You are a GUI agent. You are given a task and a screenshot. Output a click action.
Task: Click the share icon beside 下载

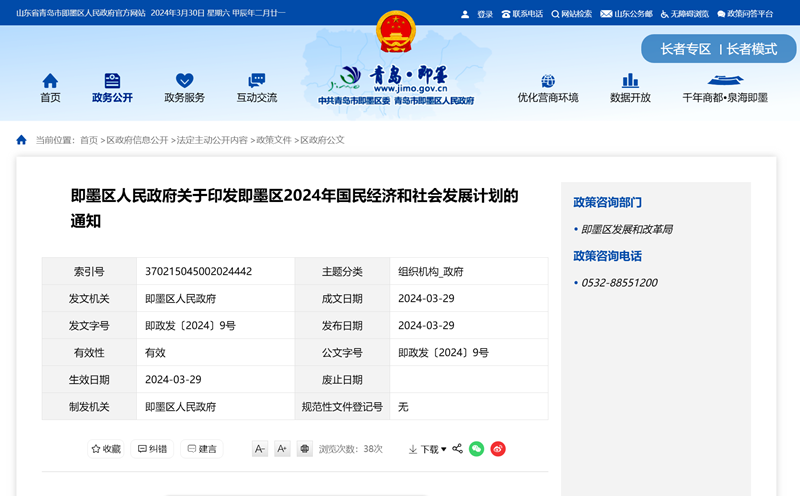click(x=457, y=449)
